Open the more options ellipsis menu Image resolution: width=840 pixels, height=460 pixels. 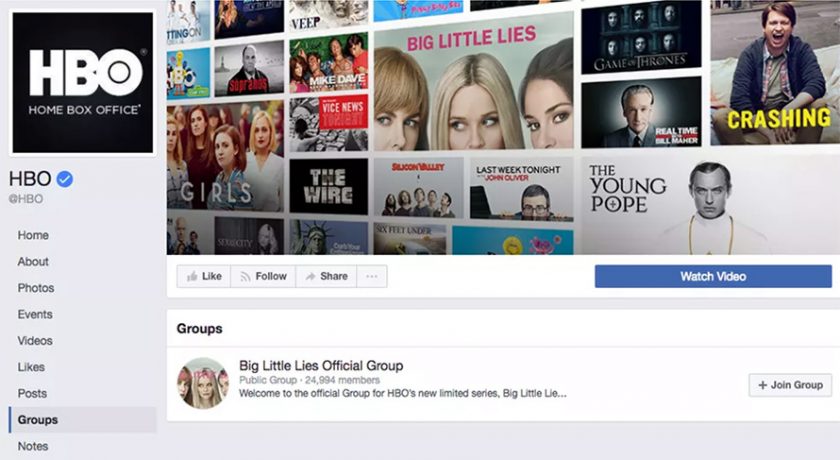pos(372,276)
